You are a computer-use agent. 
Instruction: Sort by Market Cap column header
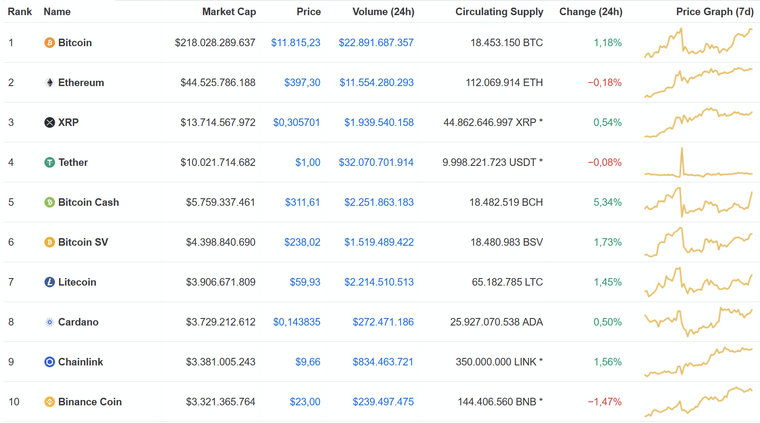[x=229, y=12]
